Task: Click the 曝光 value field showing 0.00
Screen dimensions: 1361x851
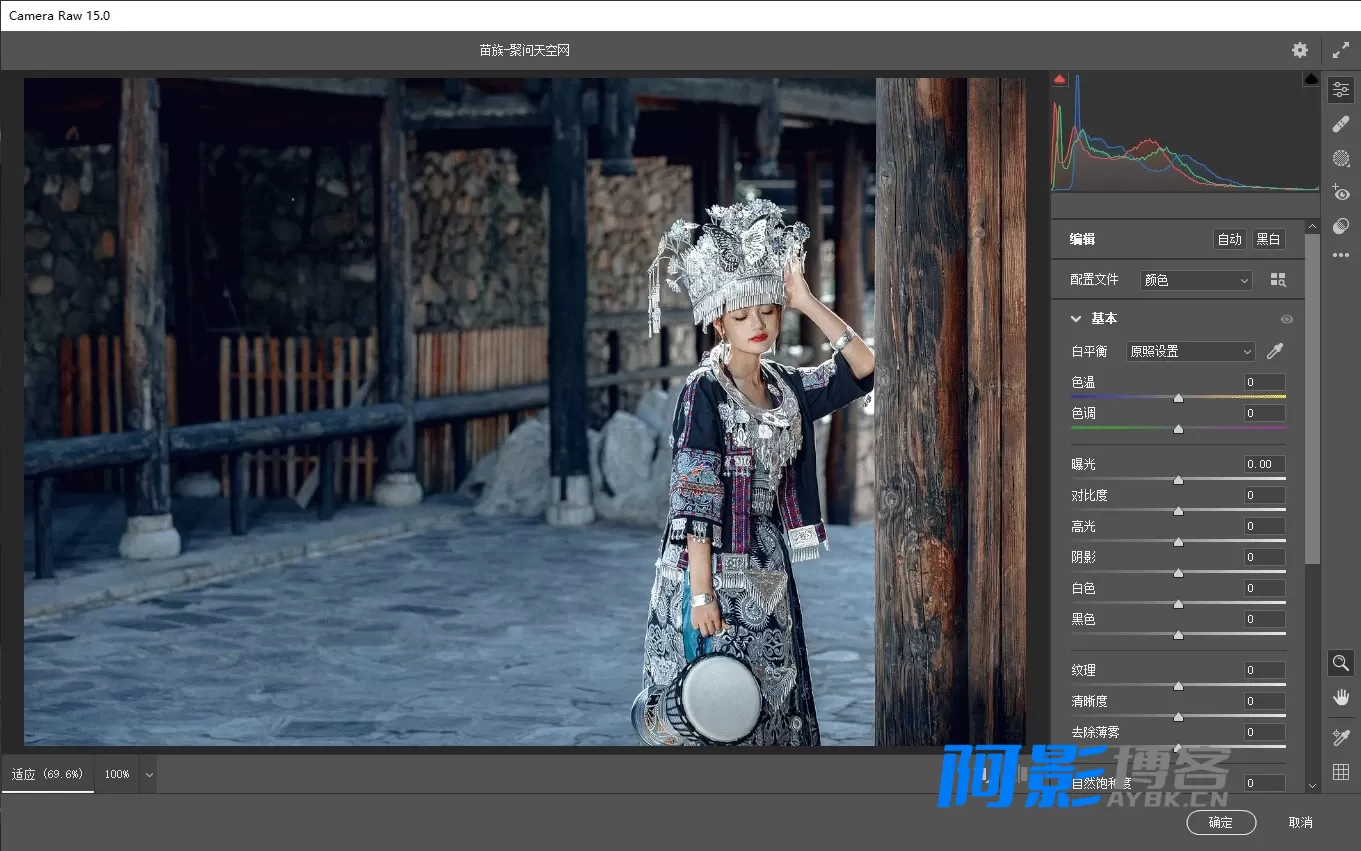Action: coord(1265,464)
